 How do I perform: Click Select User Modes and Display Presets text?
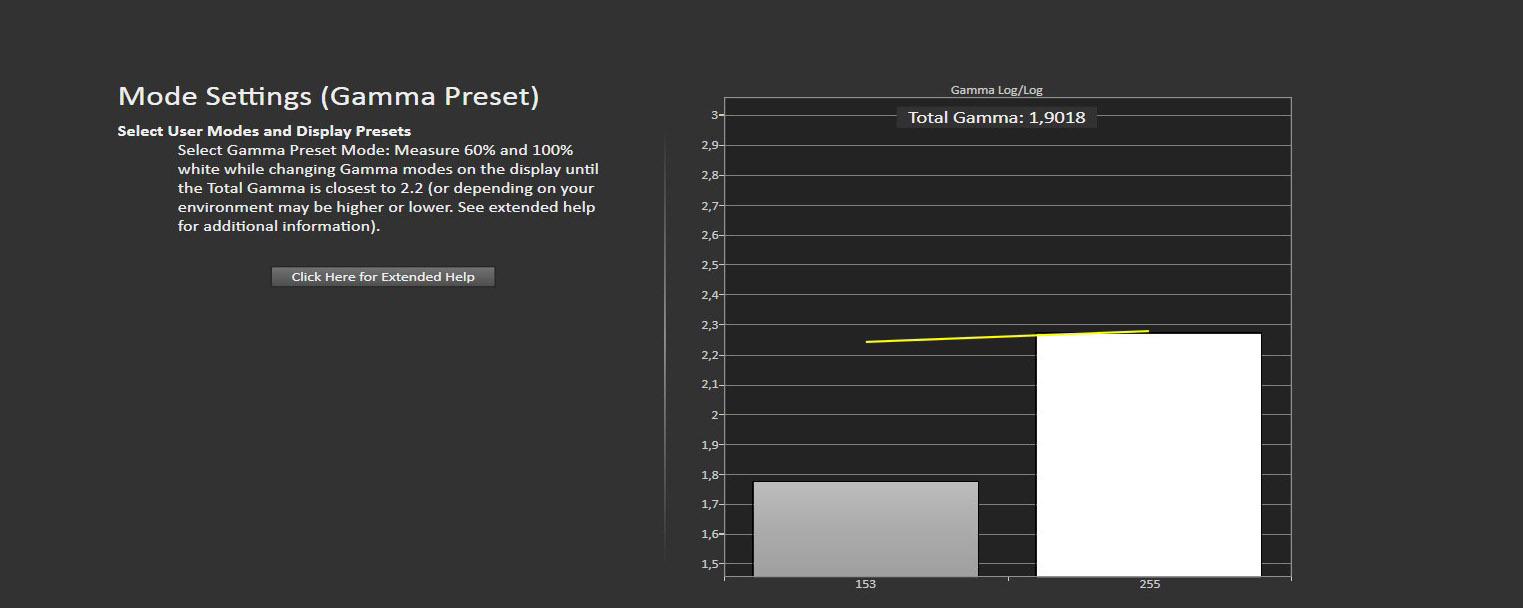264,131
